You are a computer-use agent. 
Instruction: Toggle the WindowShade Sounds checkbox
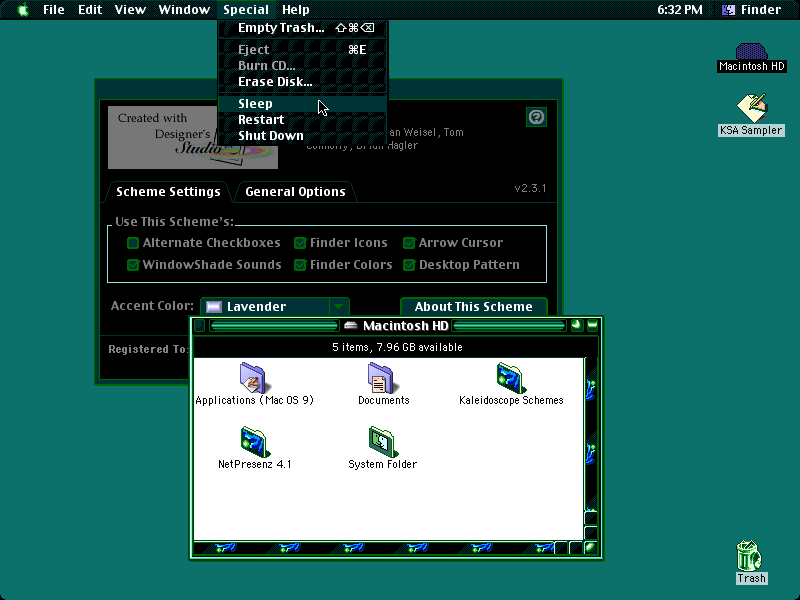click(x=133, y=265)
